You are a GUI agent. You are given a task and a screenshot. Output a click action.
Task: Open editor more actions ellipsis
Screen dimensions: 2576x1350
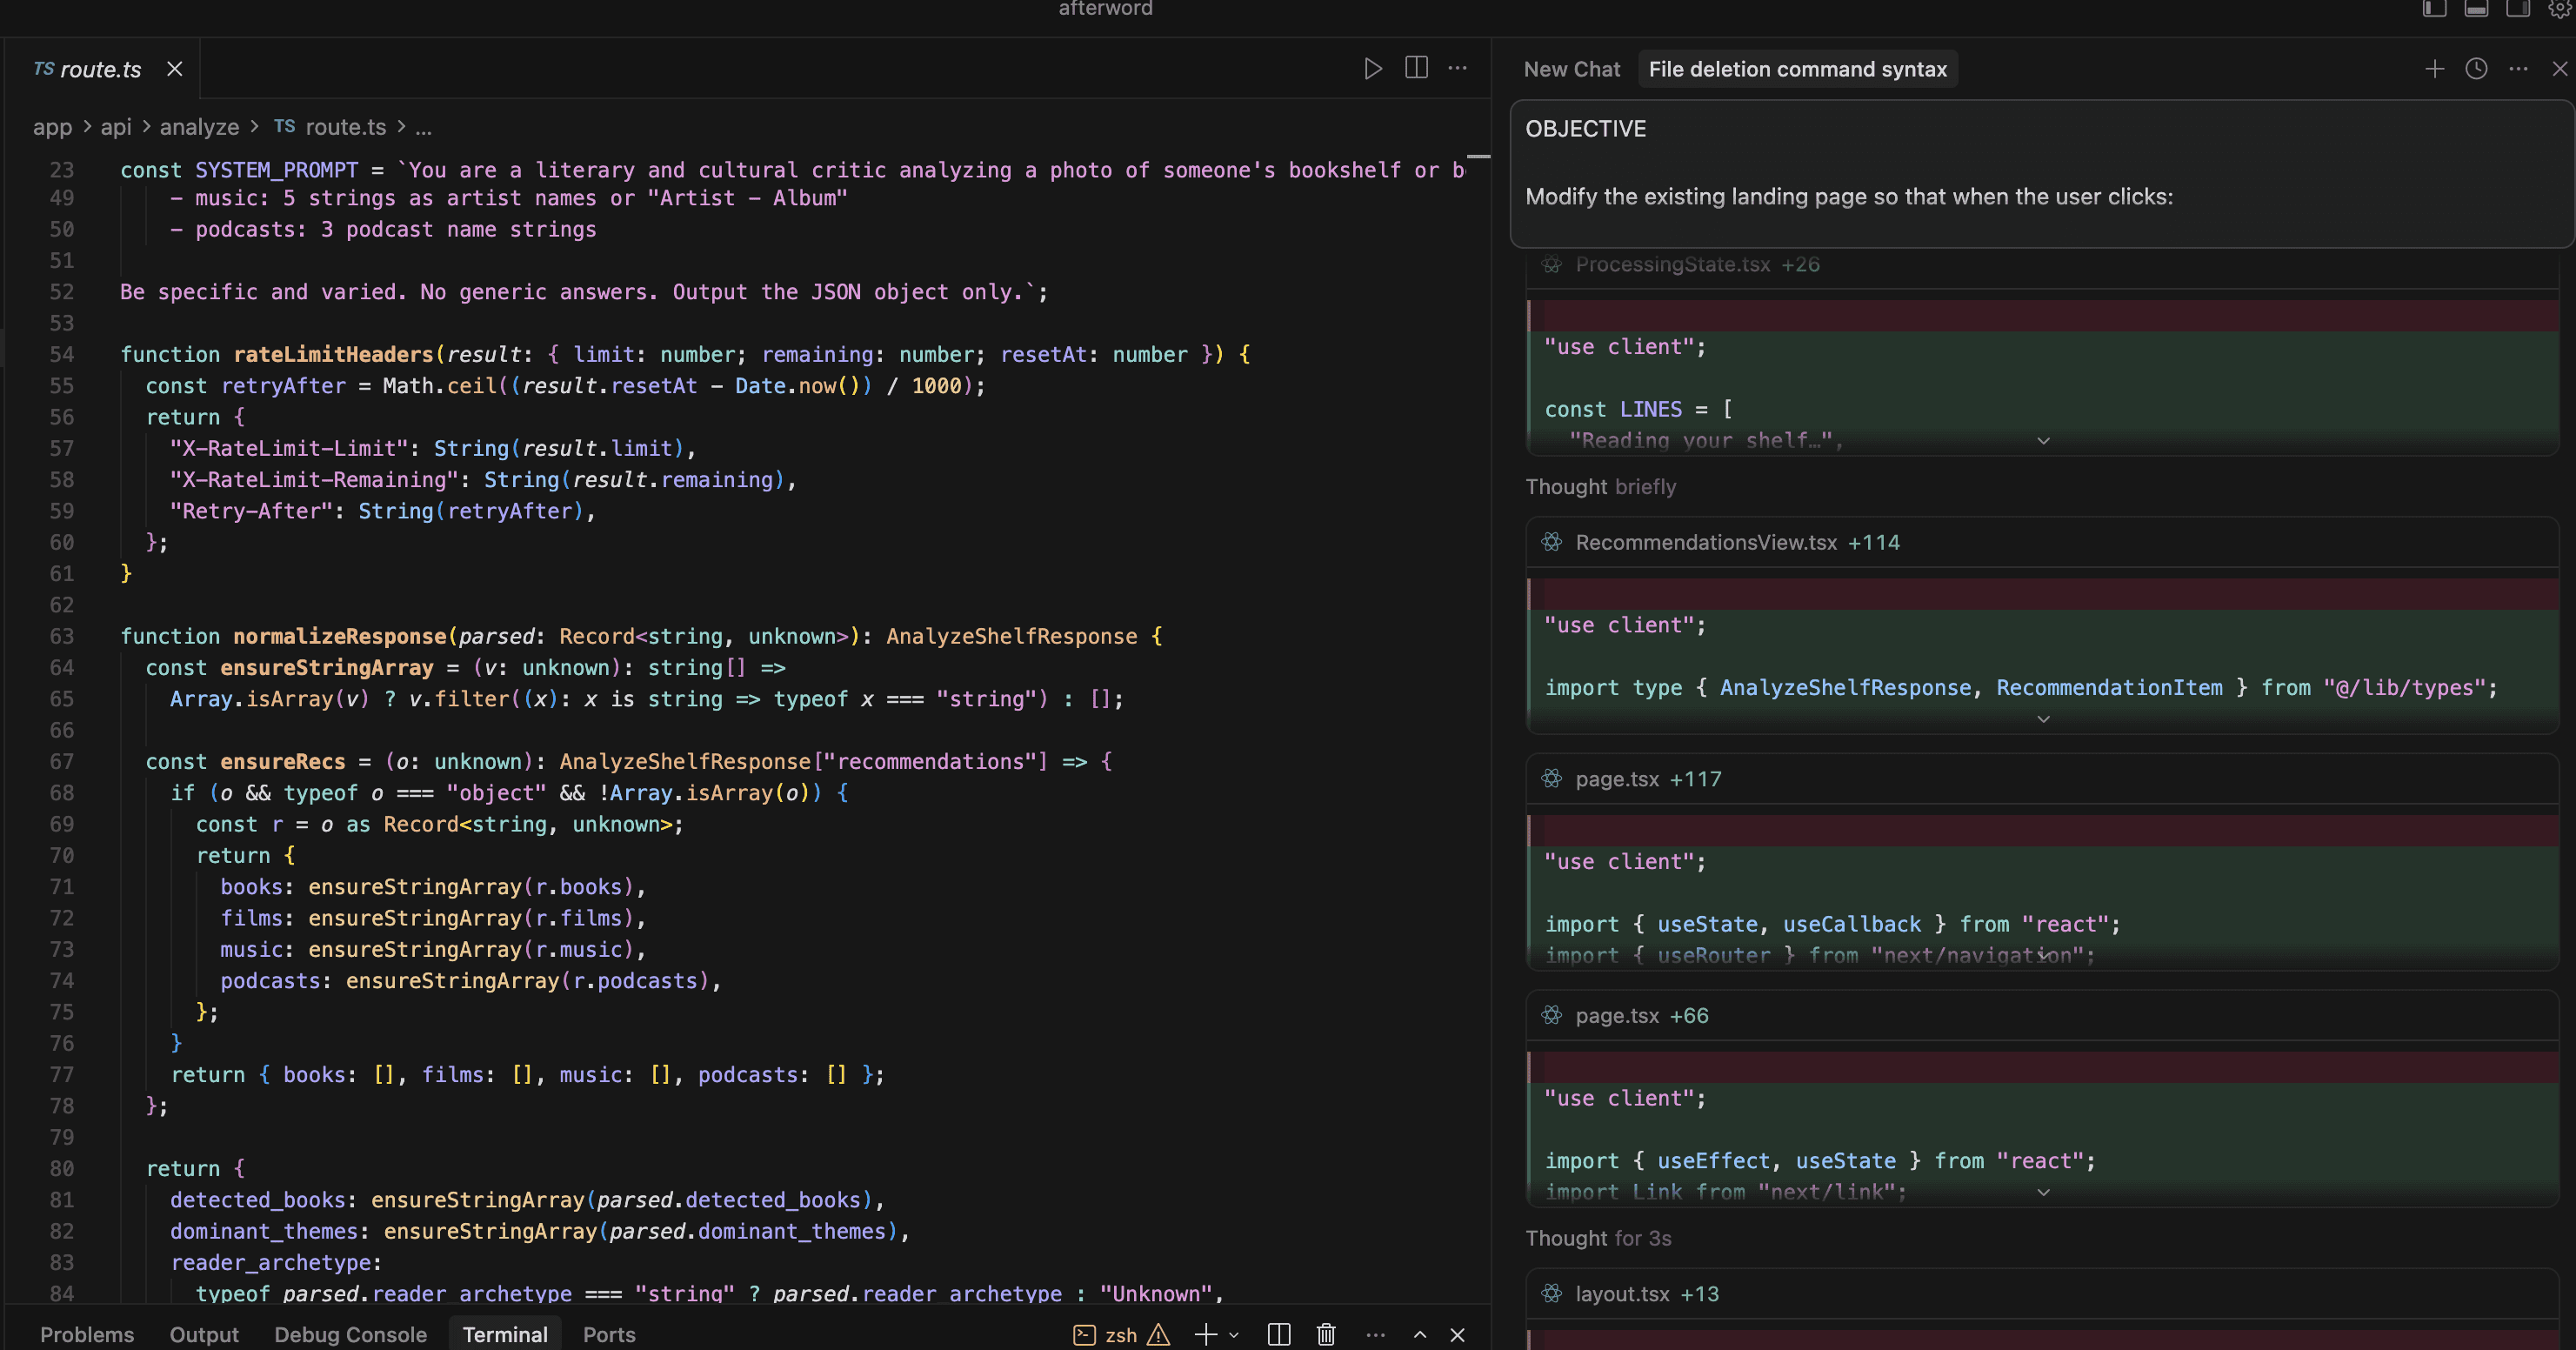coord(1458,68)
